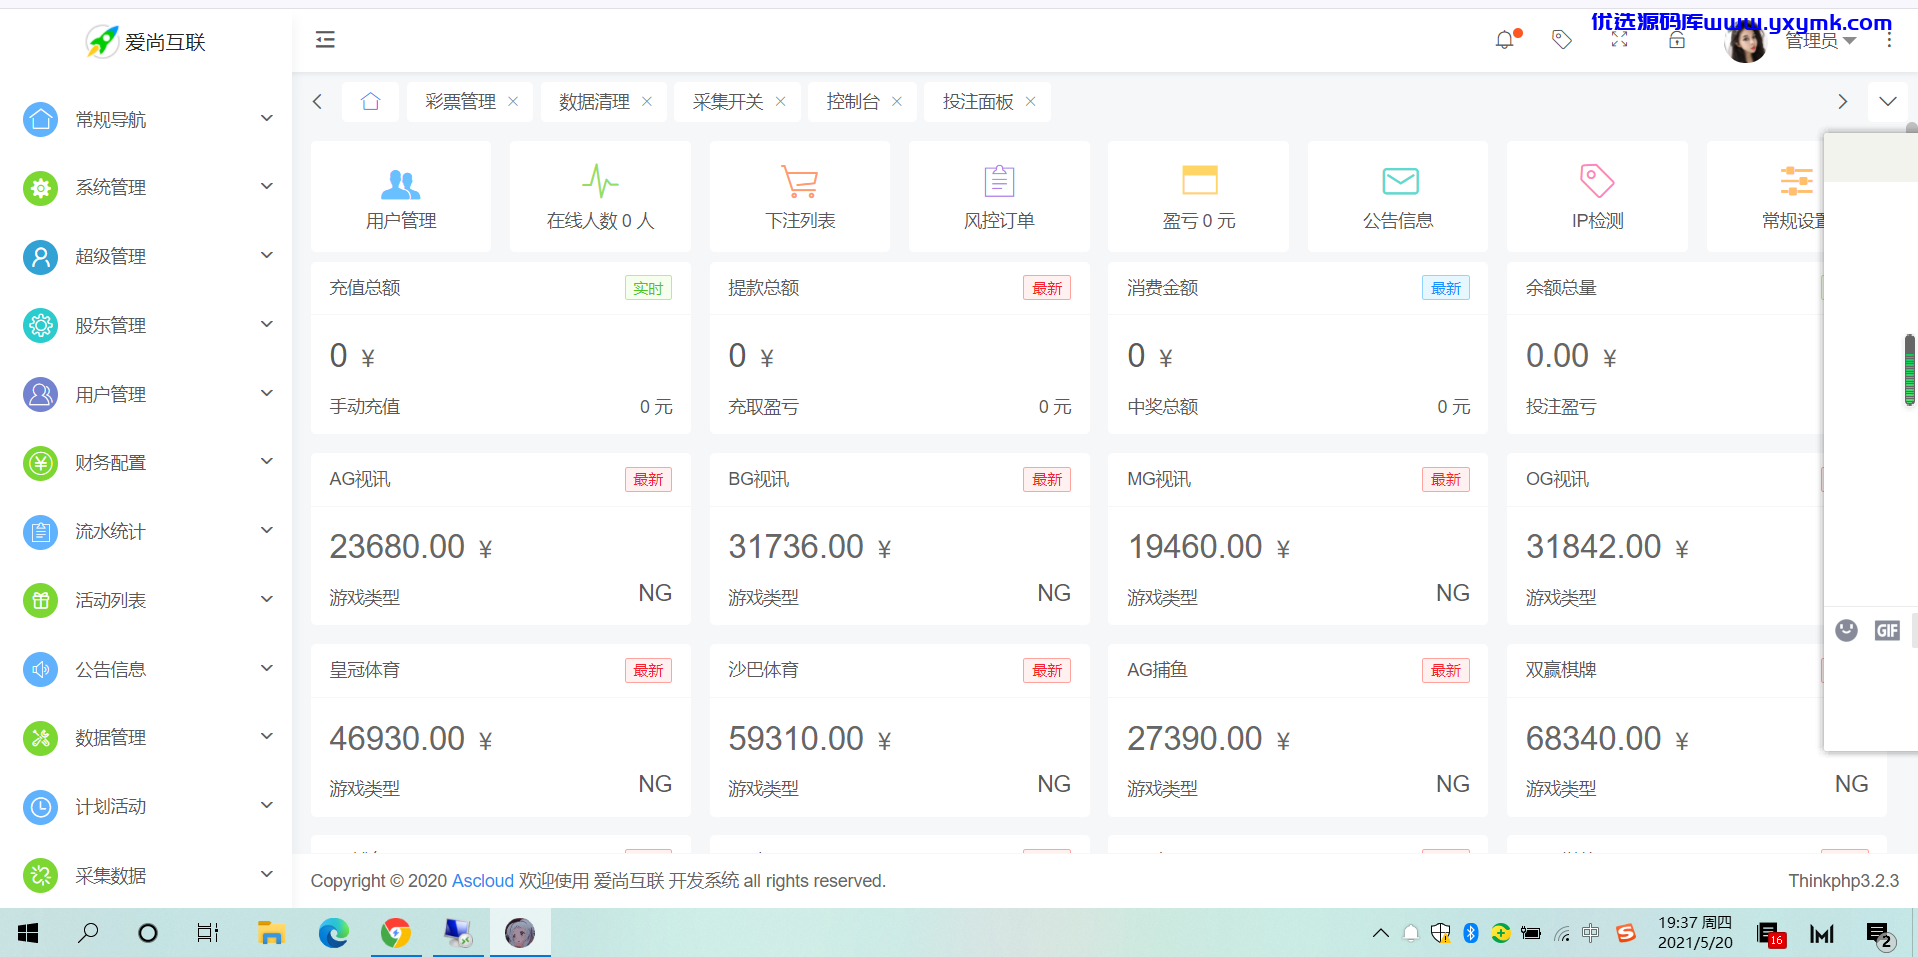
Task: Expand the 常规导航 sidebar menu
Action: (146, 119)
